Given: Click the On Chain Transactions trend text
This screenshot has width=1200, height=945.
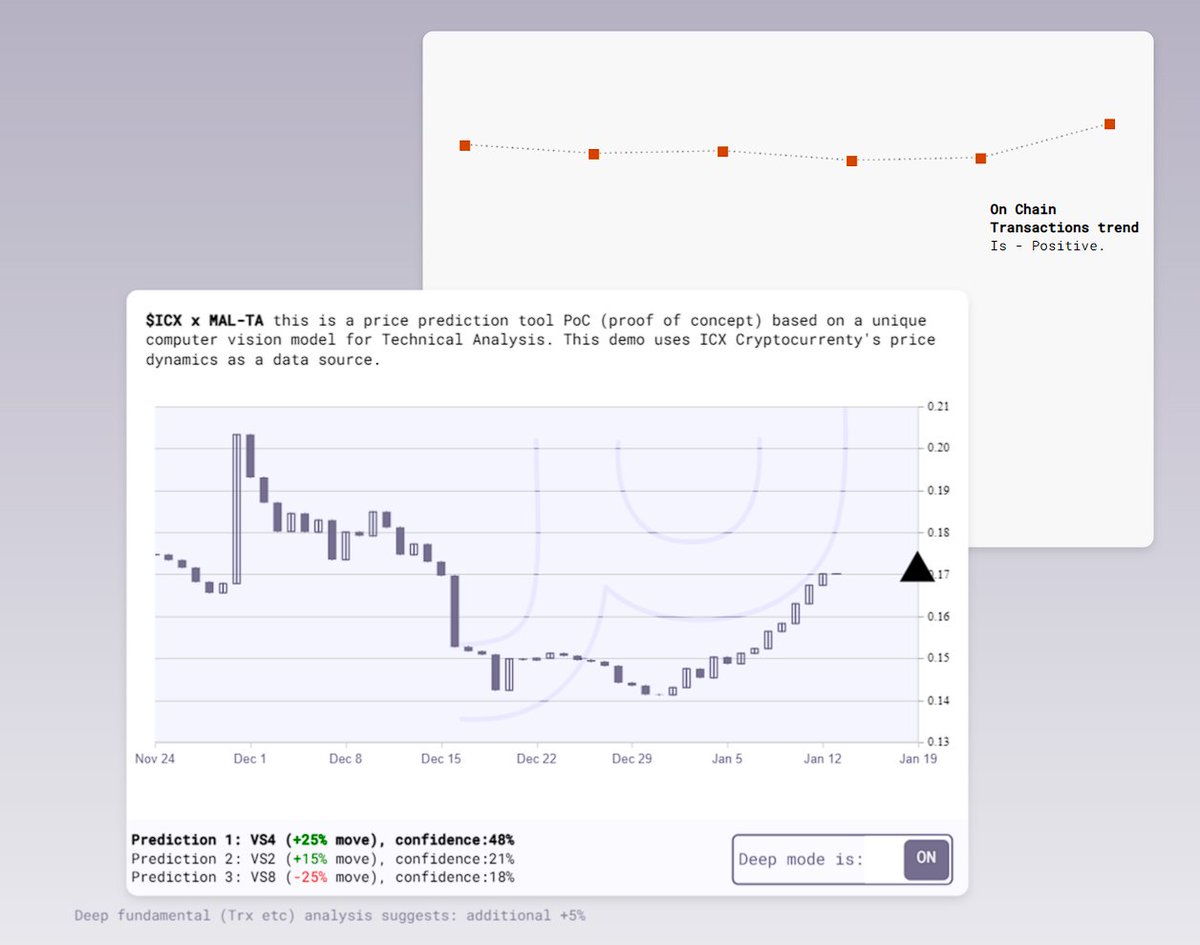Looking at the screenshot, I should point(1064,218).
